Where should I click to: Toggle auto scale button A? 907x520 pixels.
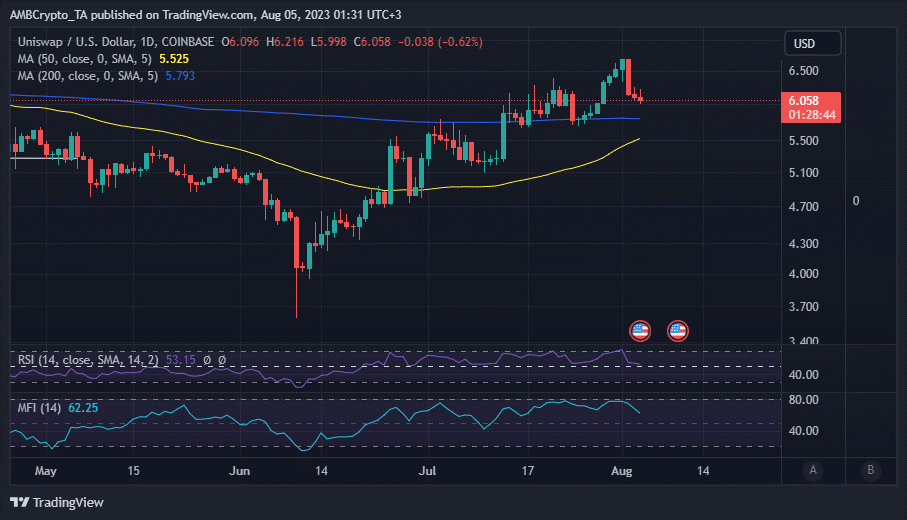point(813,470)
